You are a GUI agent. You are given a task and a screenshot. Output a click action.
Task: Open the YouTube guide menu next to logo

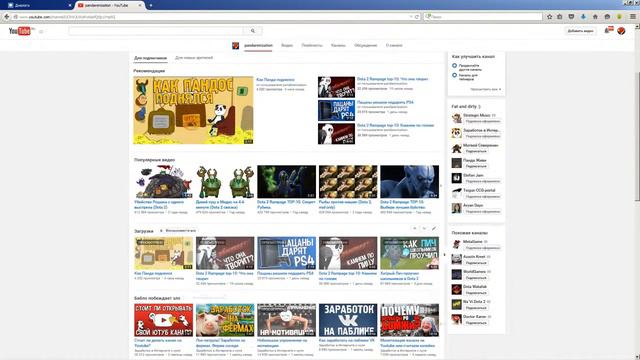click(x=41, y=31)
